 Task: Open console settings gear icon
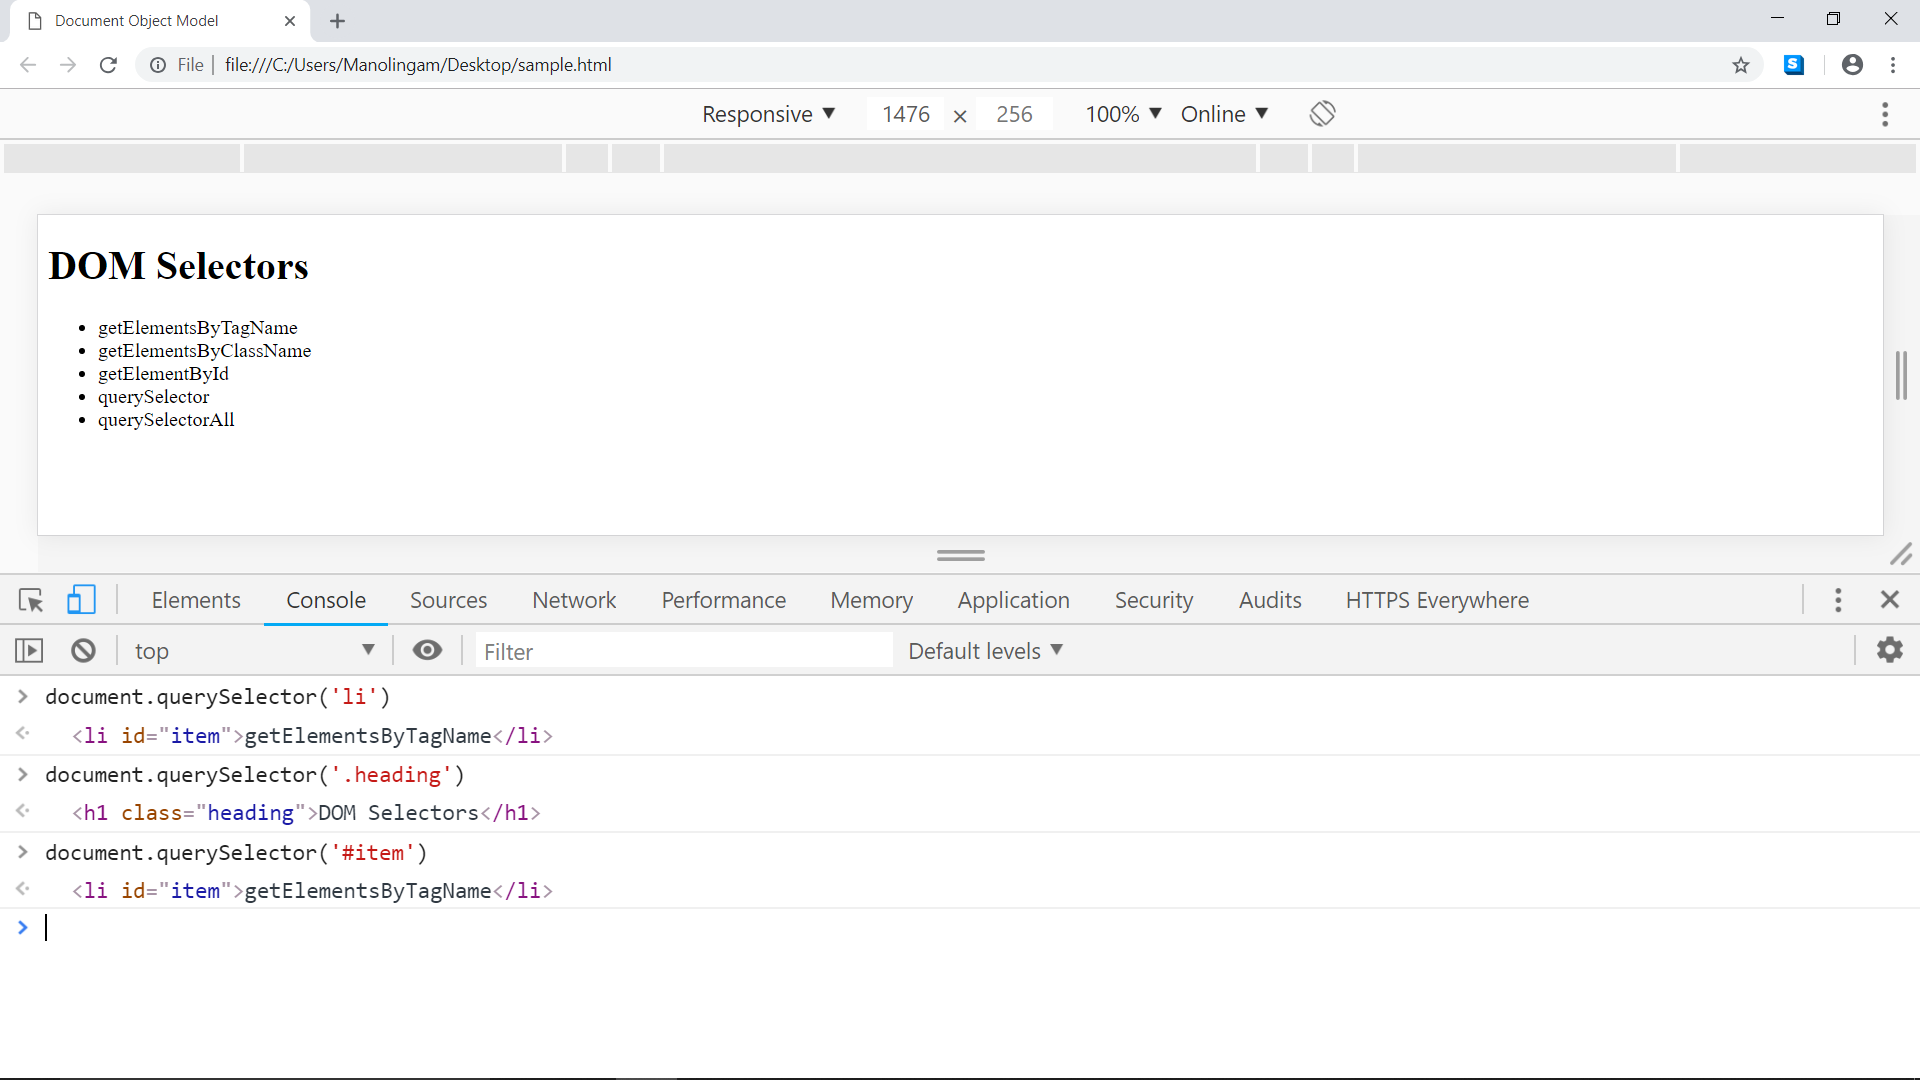(x=1889, y=650)
